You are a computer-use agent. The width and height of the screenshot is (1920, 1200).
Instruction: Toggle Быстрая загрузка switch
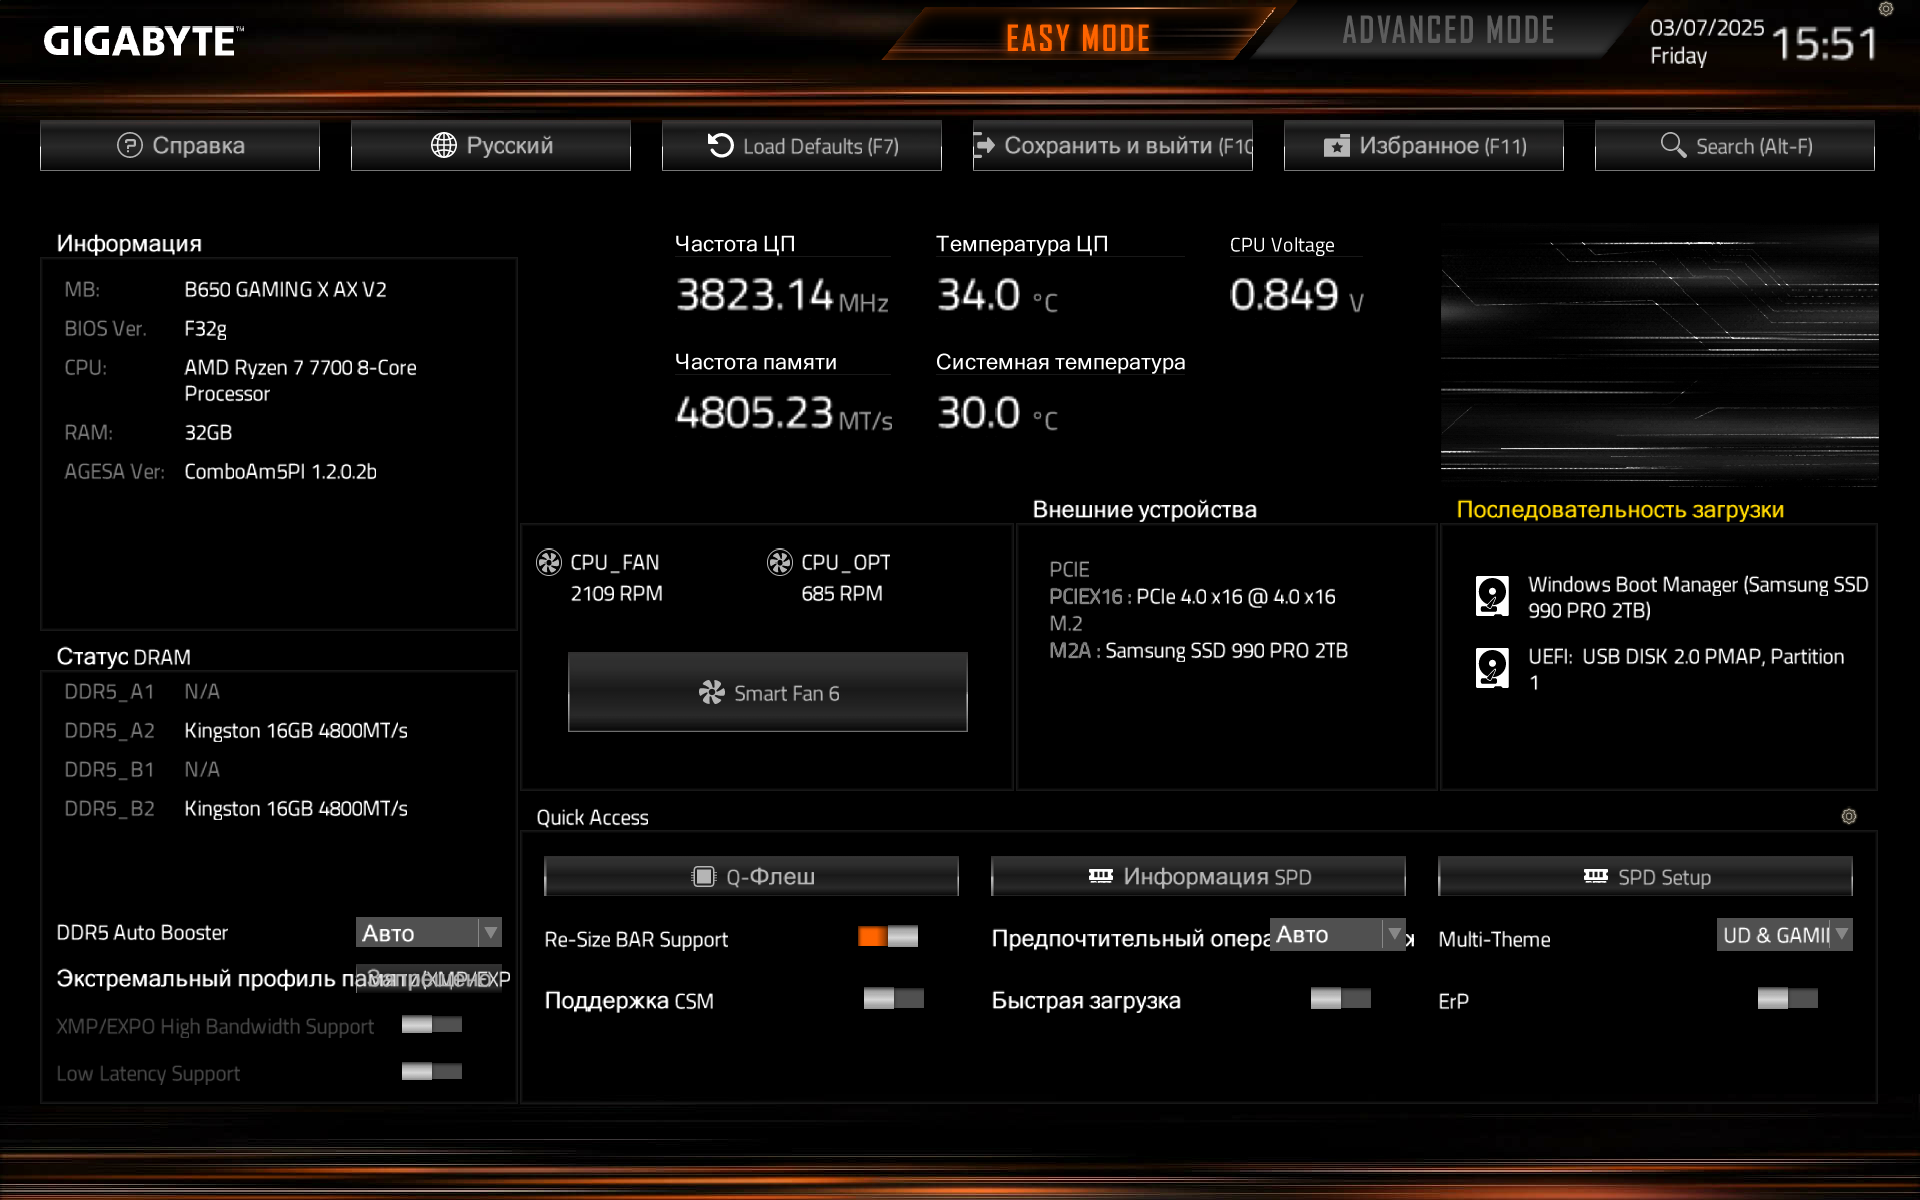[1341, 998]
